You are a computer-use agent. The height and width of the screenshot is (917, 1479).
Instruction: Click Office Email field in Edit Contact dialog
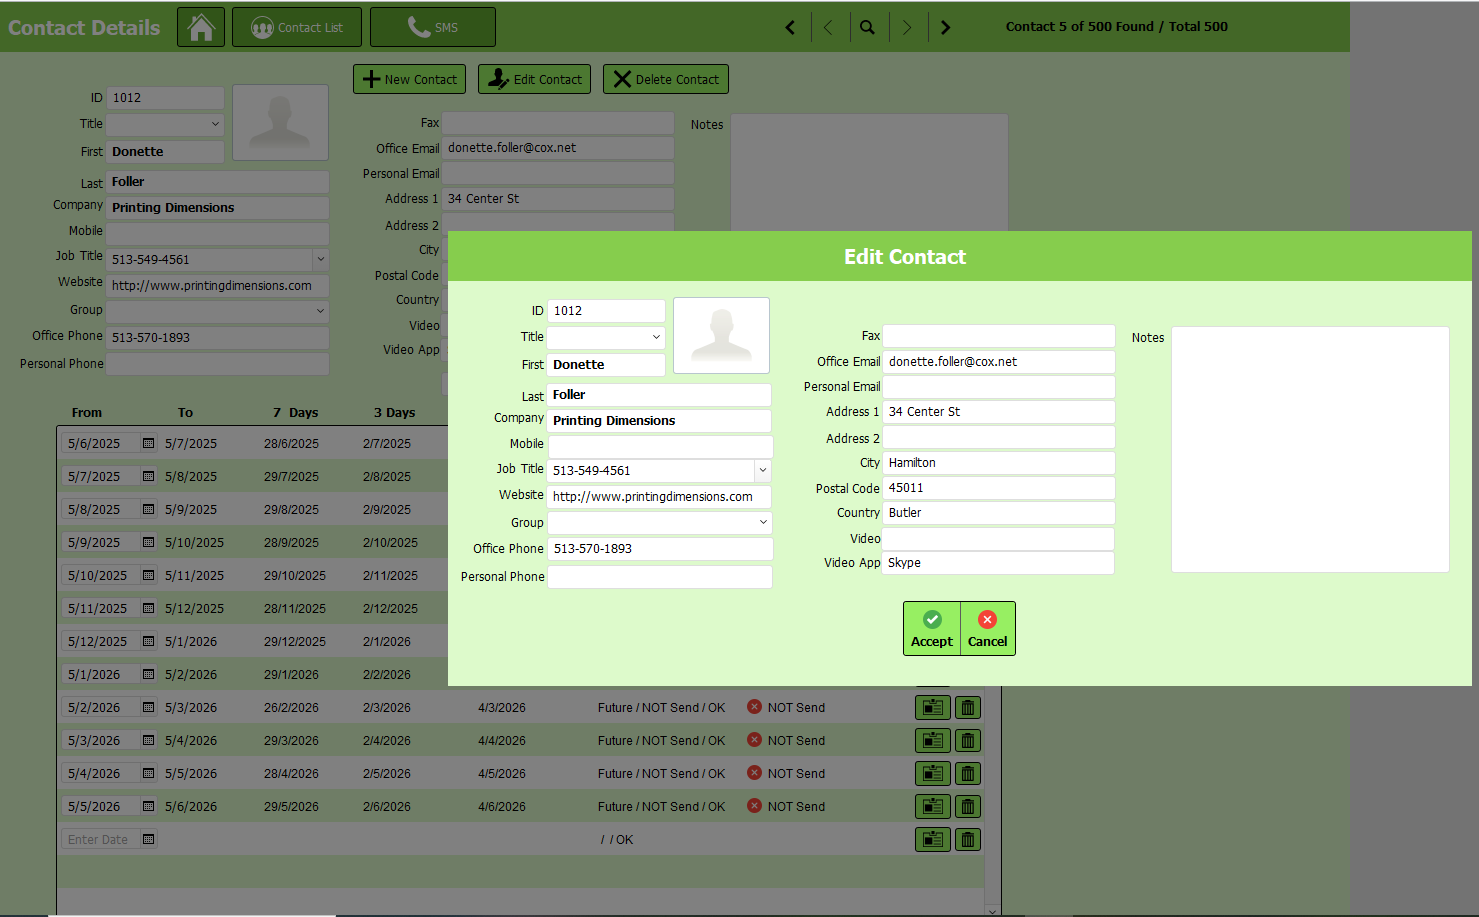coord(999,362)
